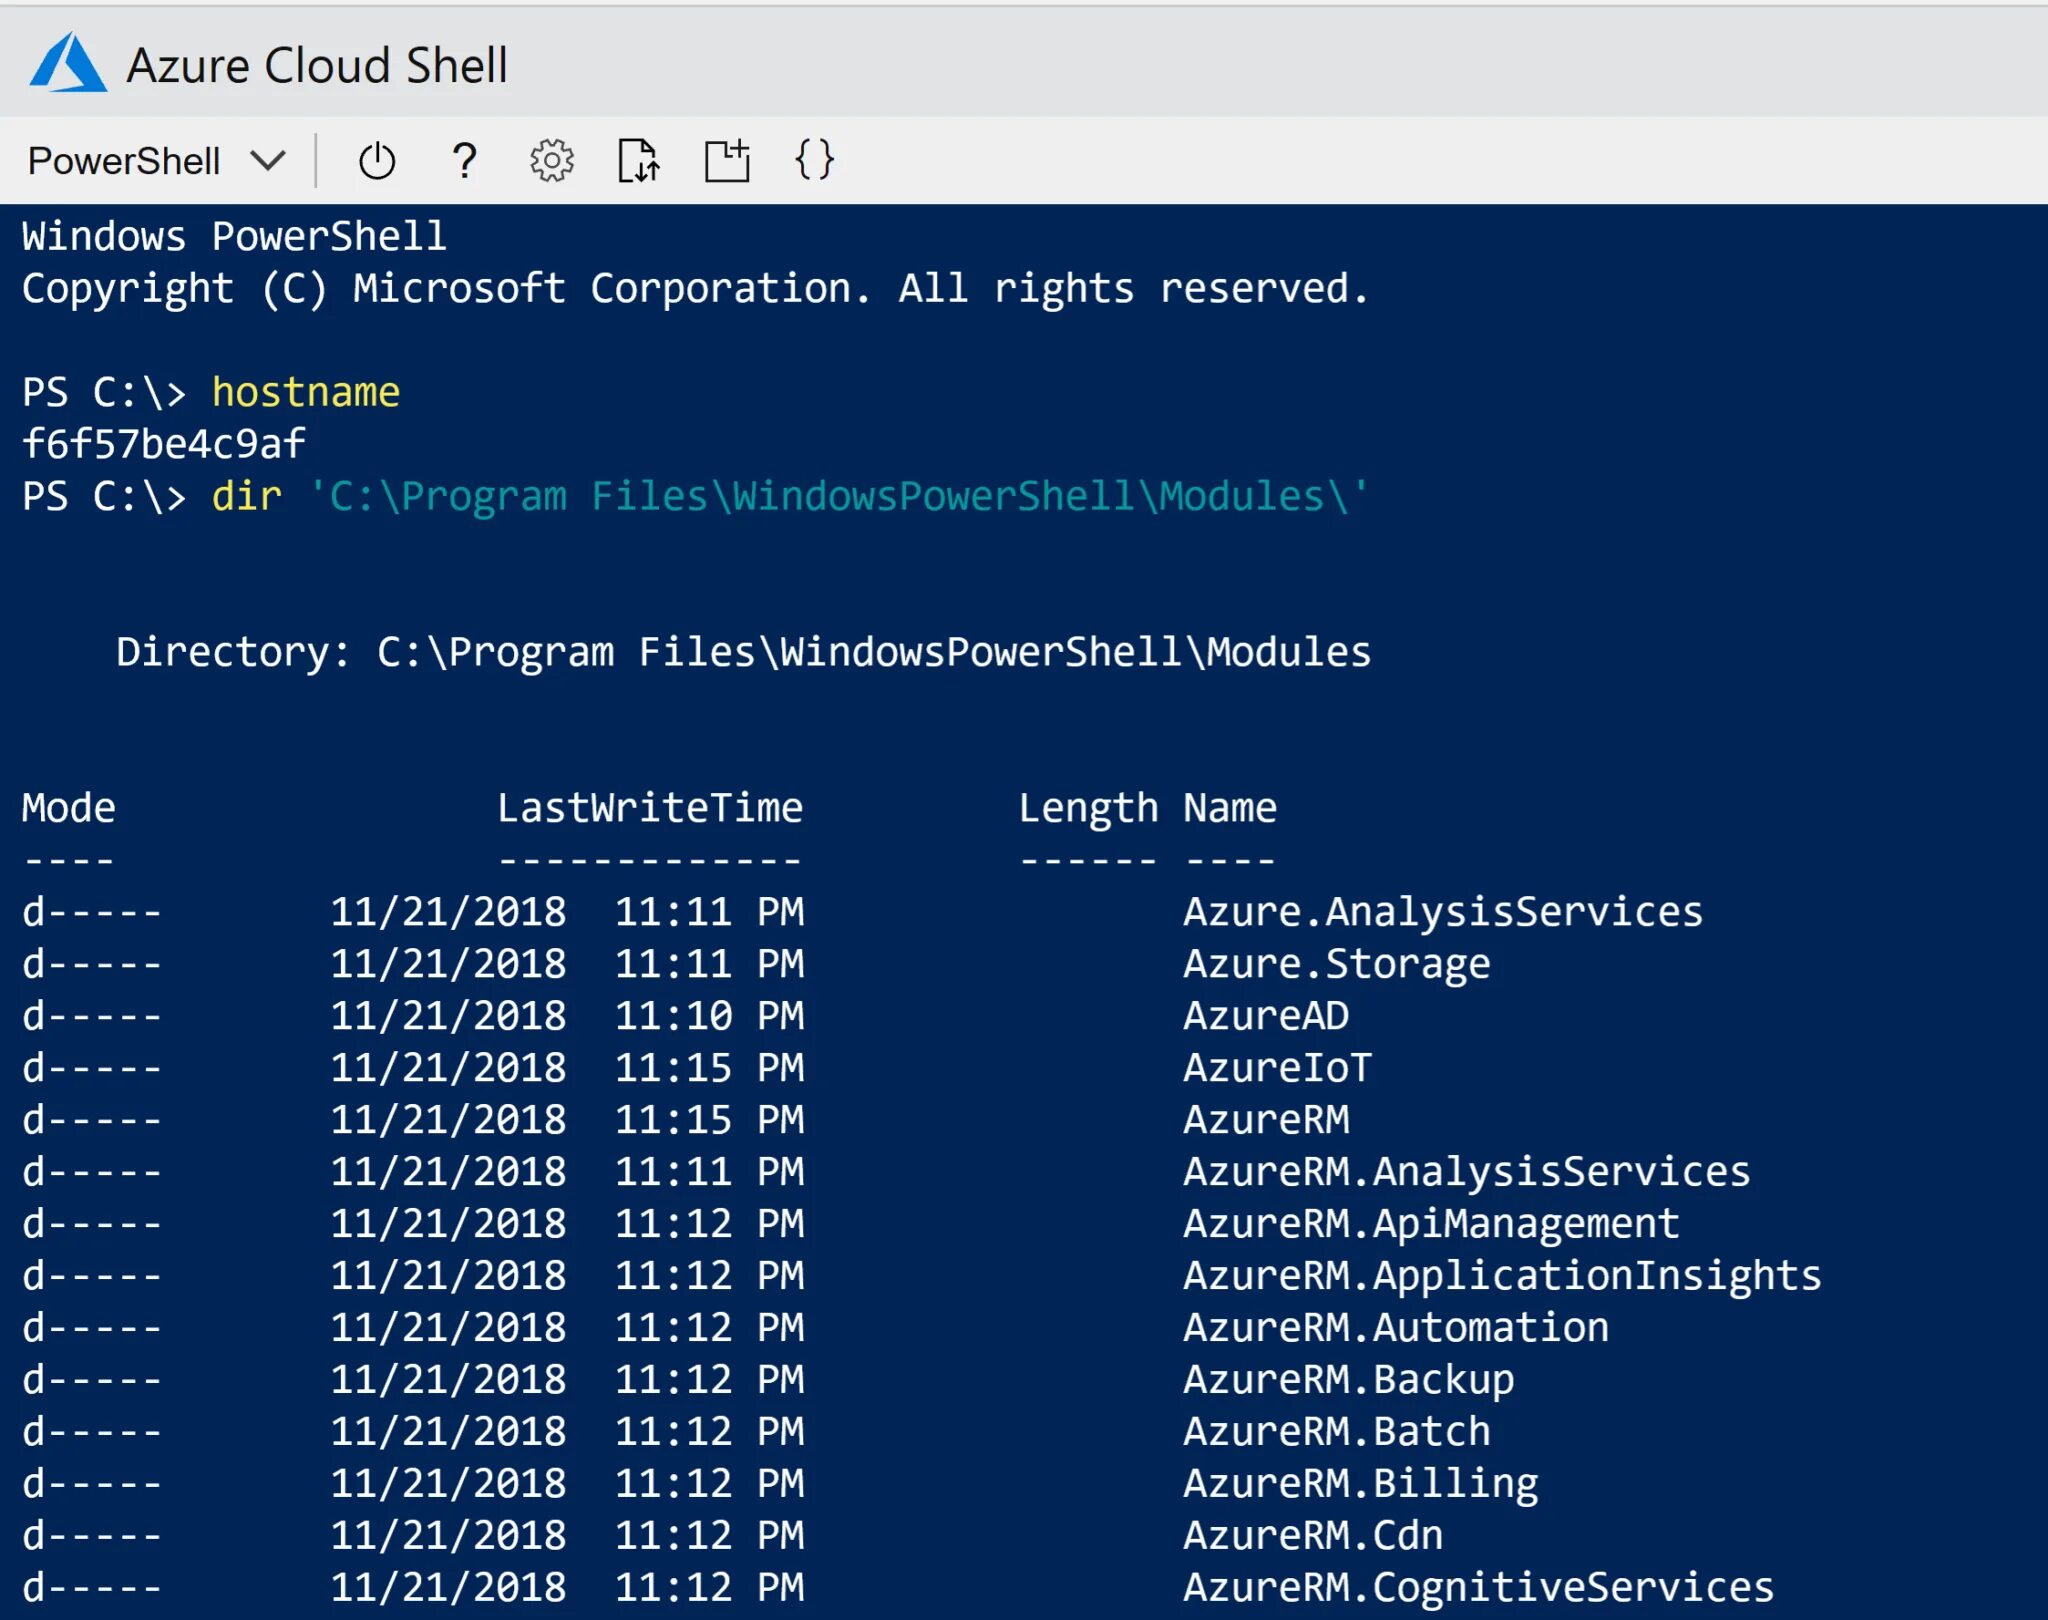Click the hostname command text

pyautogui.click(x=305, y=392)
